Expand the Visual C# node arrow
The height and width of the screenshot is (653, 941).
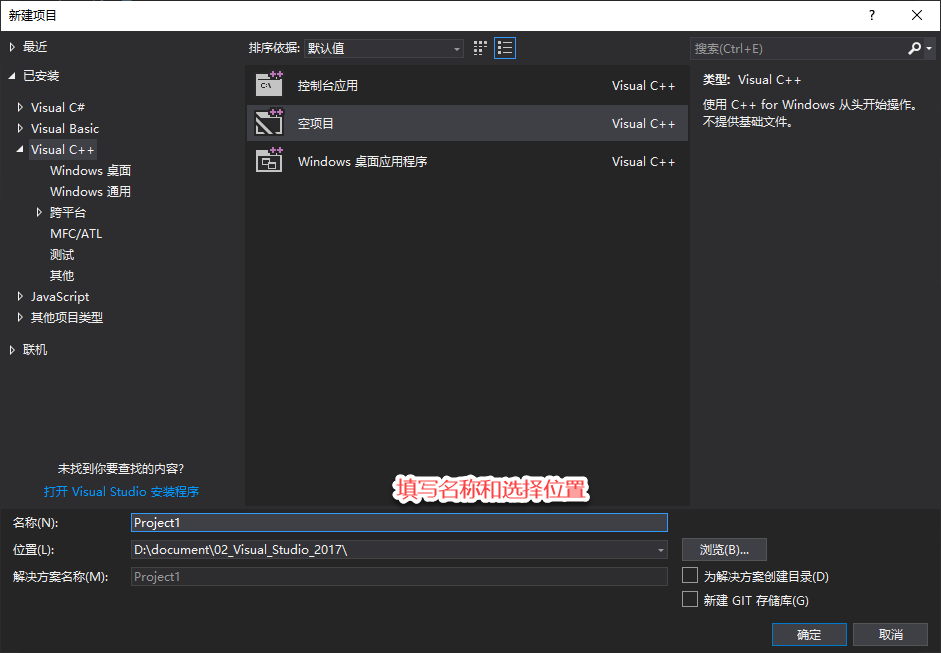(x=20, y=107)
